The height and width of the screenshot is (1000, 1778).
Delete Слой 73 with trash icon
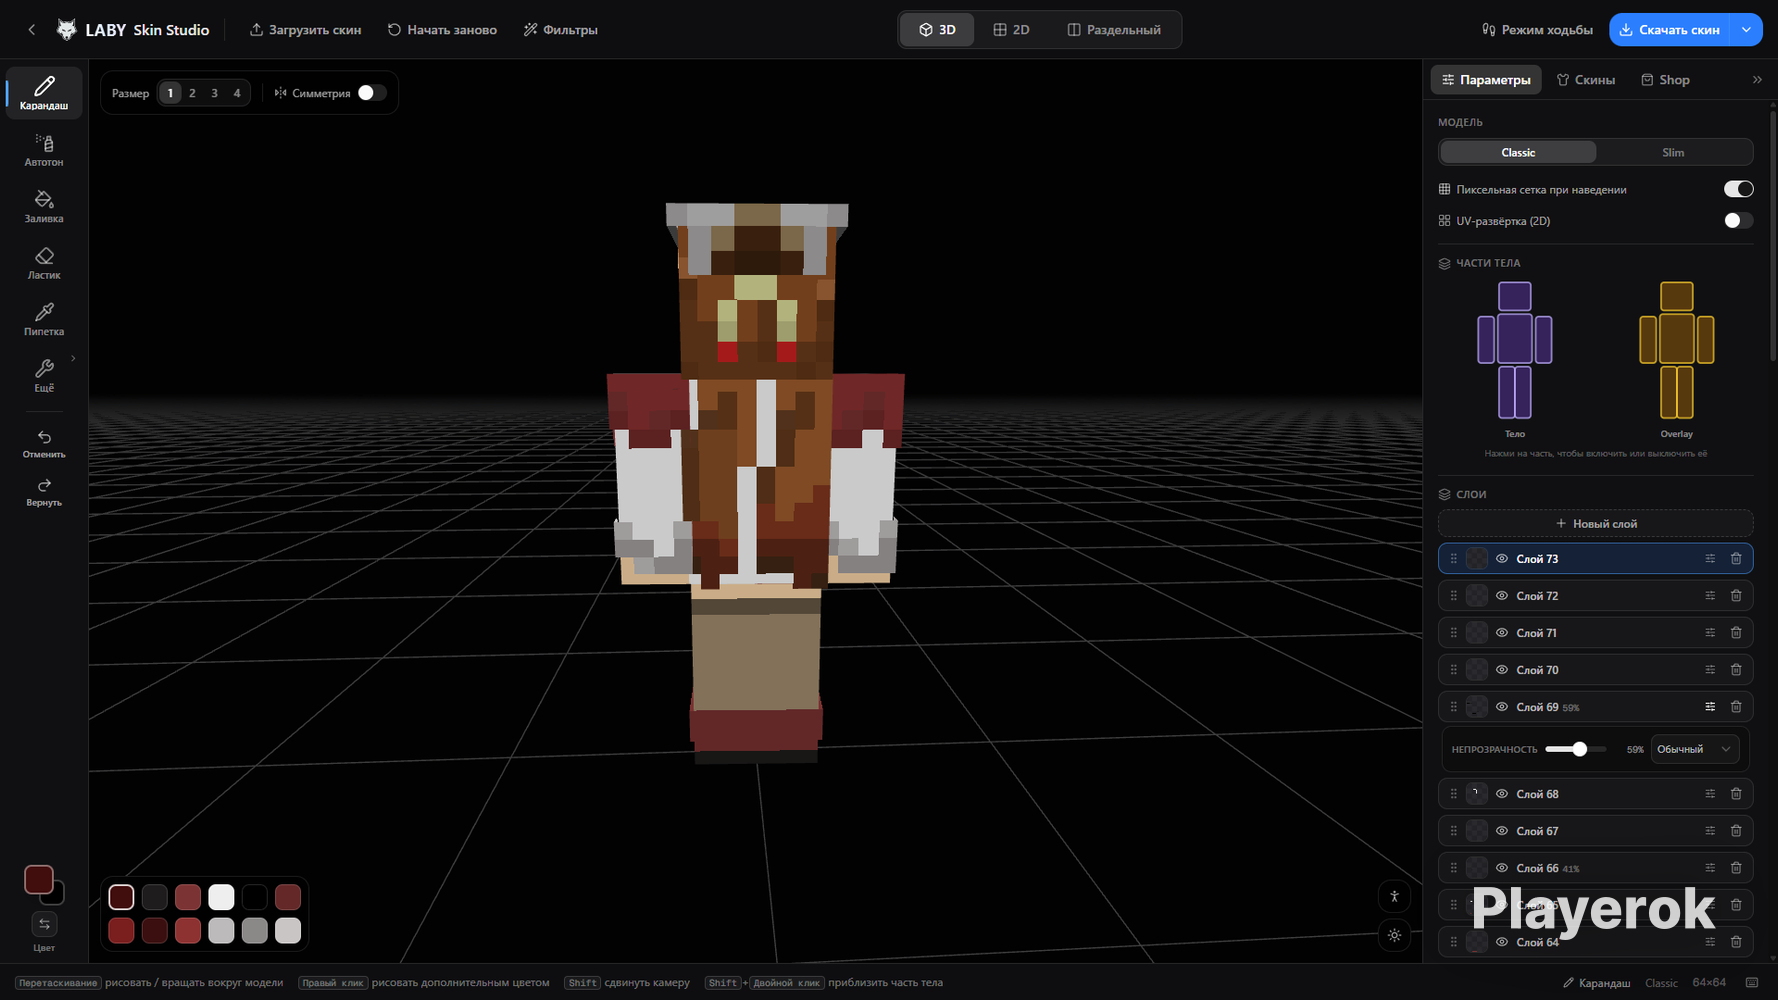click(x=1736, y=559)
